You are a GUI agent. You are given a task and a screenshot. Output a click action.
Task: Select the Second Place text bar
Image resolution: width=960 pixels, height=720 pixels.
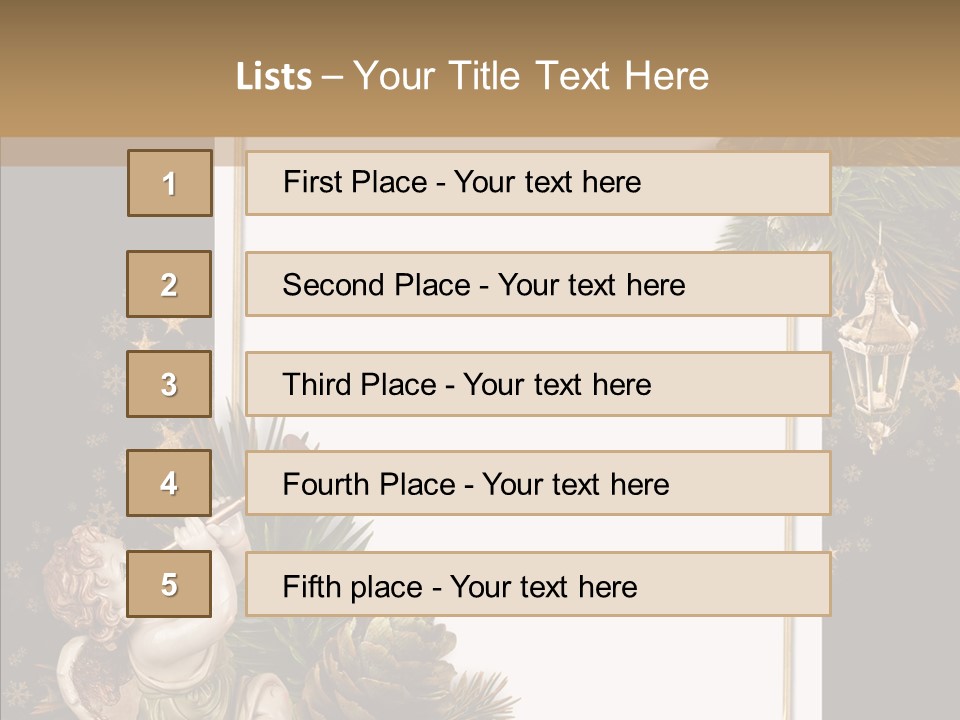click(x=537, y=284)
